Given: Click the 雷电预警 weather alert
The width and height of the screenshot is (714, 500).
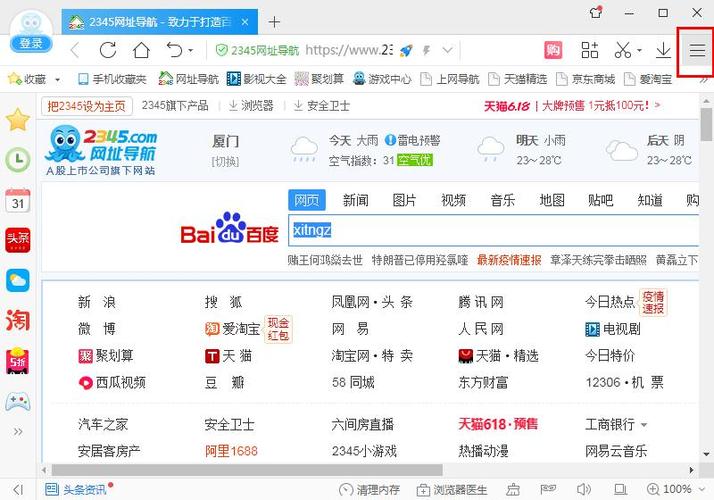Looking at the screenshot, I should (x=413, y=140).
